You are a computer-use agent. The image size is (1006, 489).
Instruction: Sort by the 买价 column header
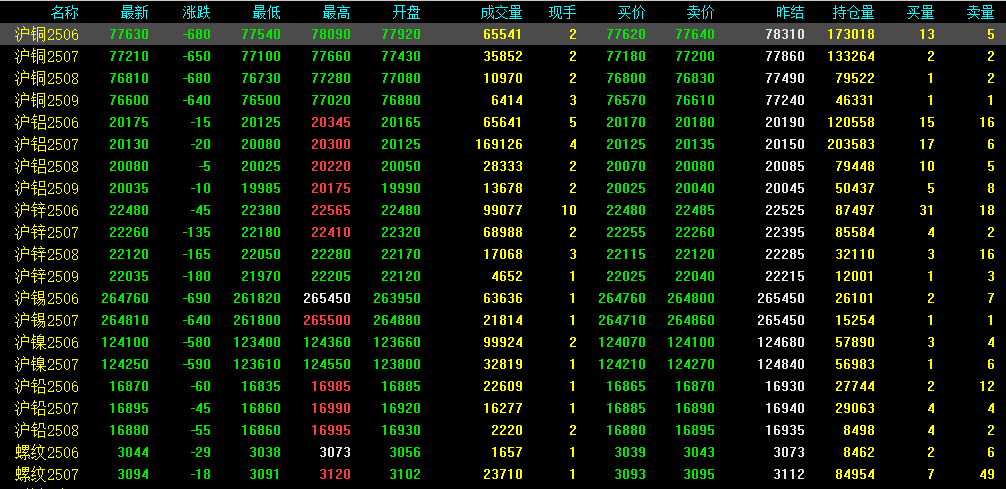[632, 12]
